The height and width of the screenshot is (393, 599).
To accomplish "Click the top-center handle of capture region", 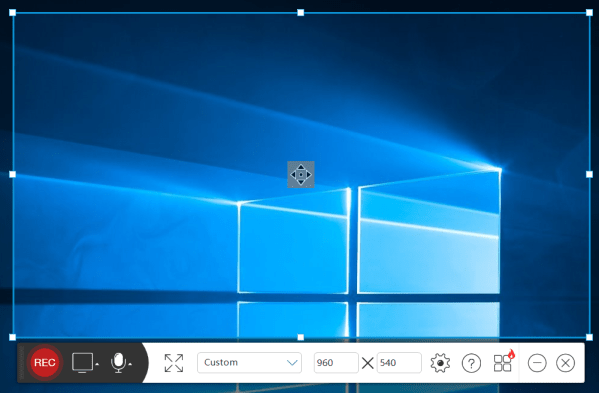I will (x=301, y=13).
